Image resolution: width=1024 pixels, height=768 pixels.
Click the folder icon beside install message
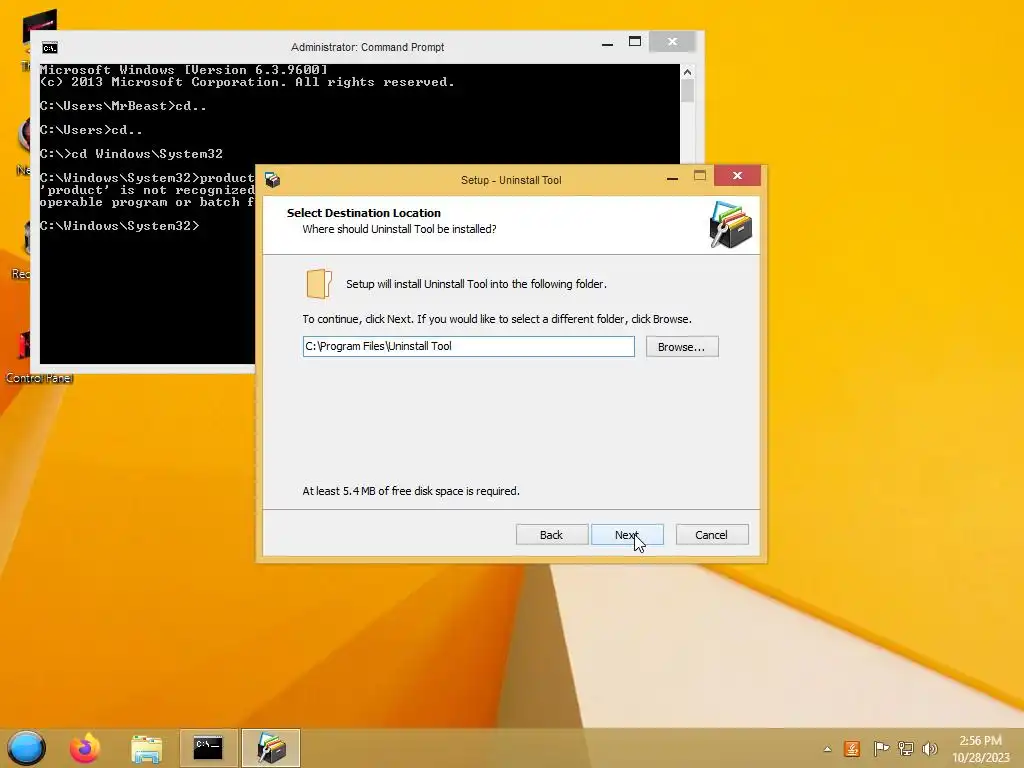tap(319, 284)
